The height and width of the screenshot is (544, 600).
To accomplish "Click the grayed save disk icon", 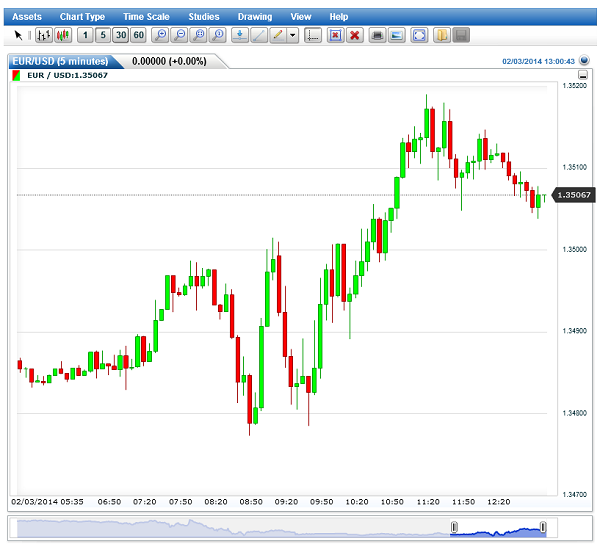I will (x=461, y=36).
